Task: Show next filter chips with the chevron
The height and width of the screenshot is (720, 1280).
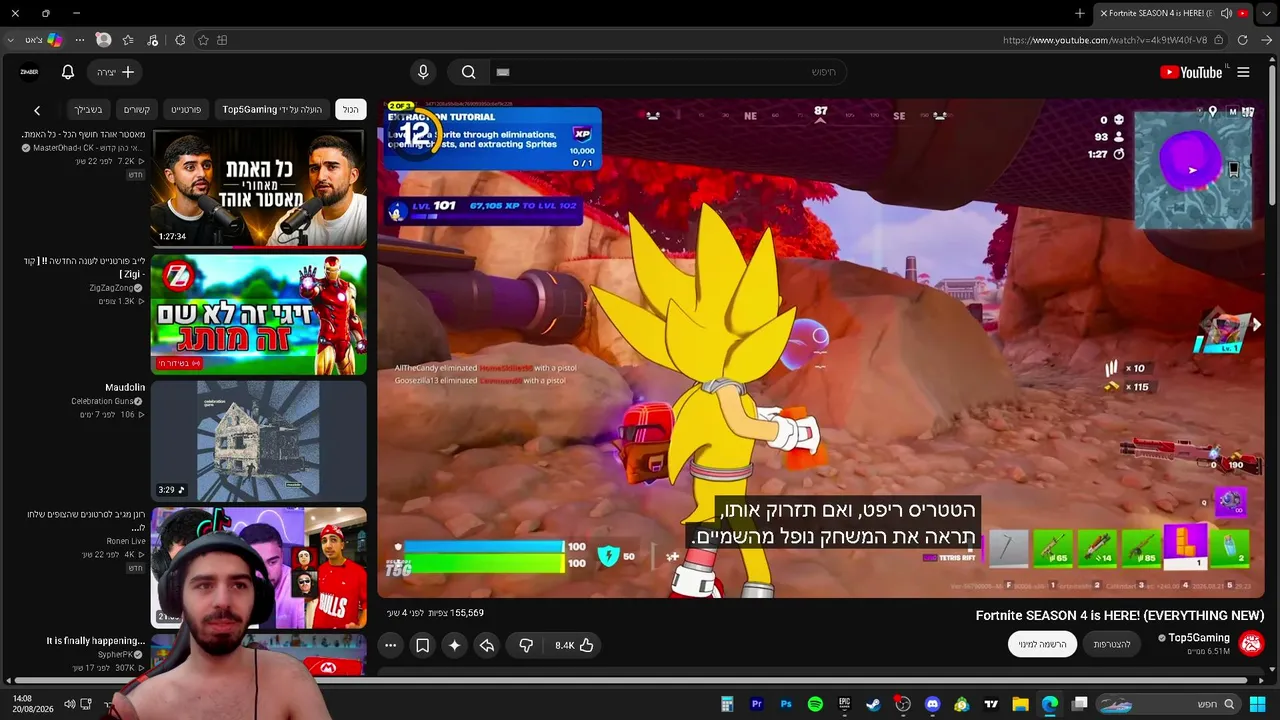Action: (37, 110)
